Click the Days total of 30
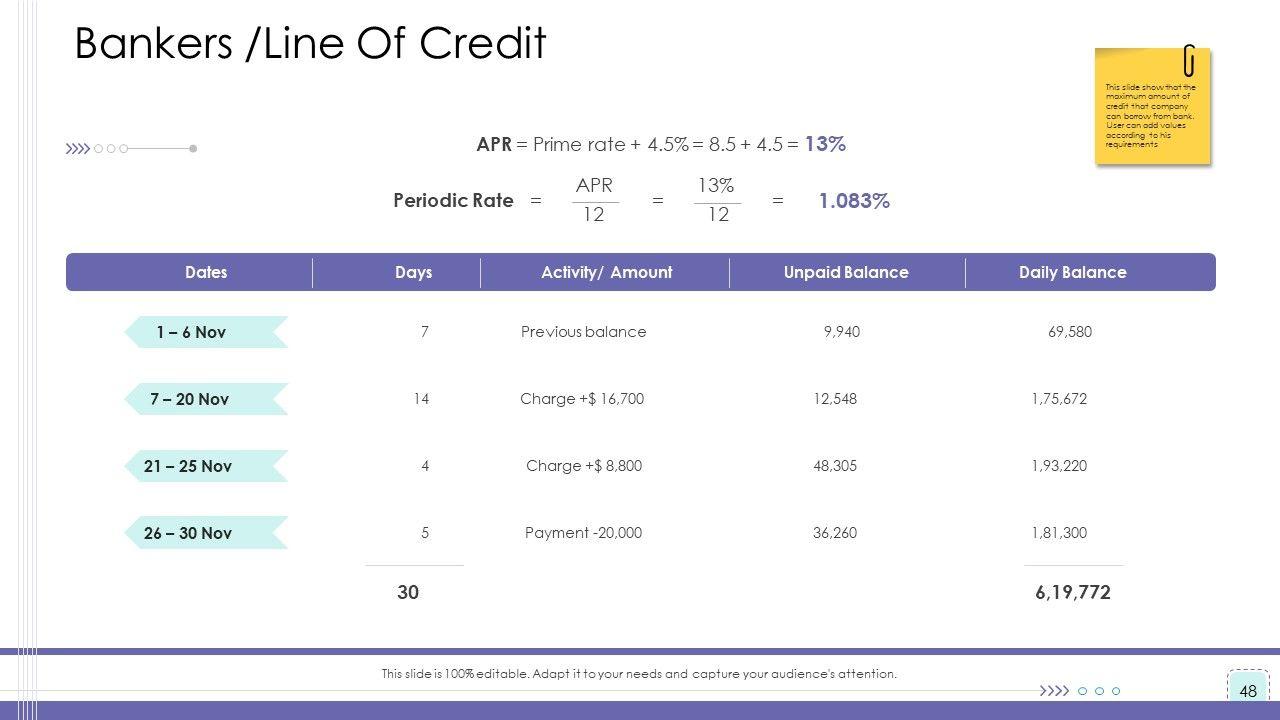Screen dimensions: 1280x720 (408, 592)
